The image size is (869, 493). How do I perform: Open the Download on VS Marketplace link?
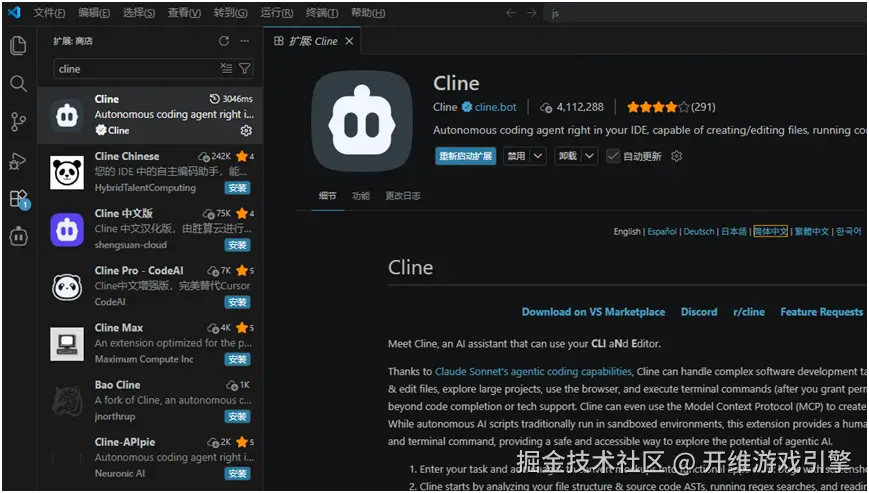coord(594,312)
